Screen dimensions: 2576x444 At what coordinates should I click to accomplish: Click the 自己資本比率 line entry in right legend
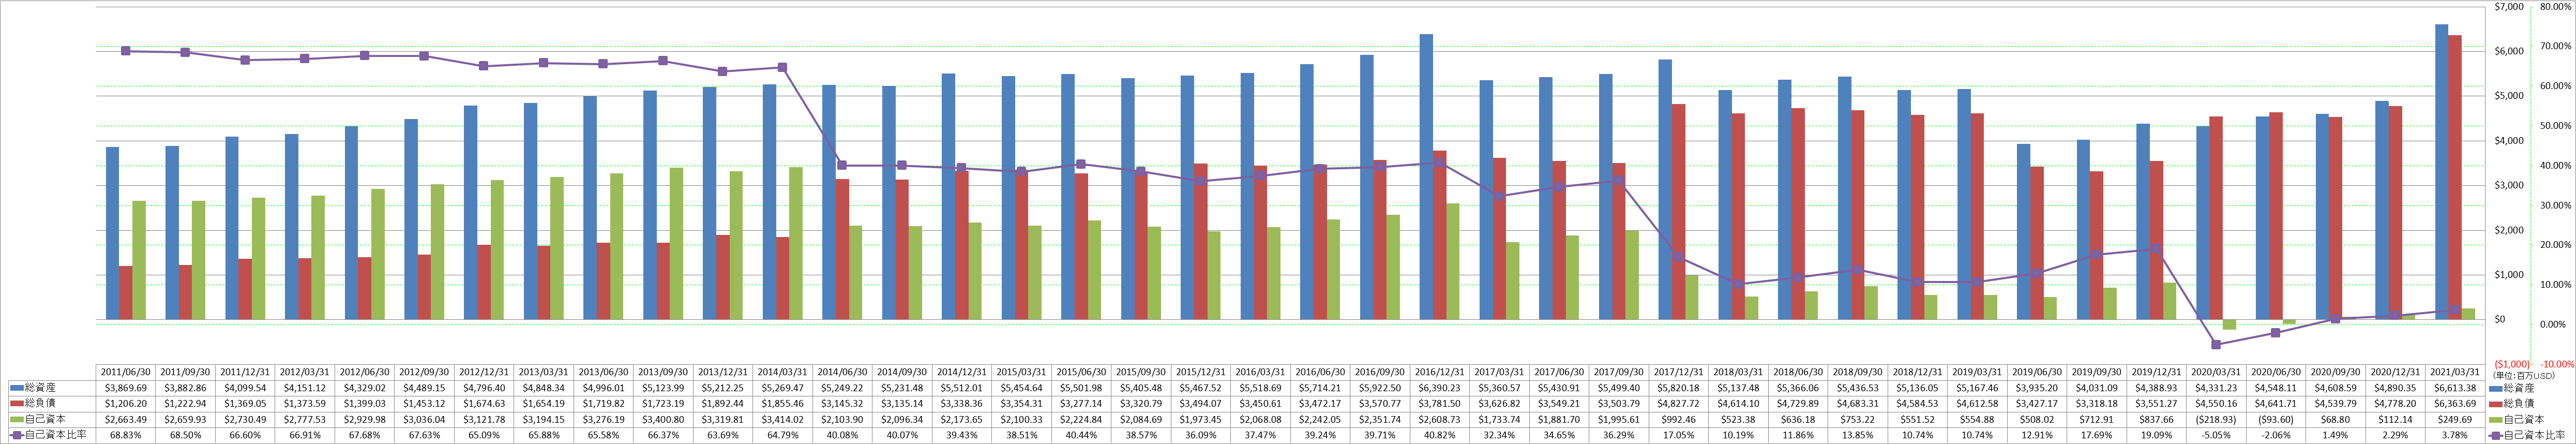(2528, 436)
